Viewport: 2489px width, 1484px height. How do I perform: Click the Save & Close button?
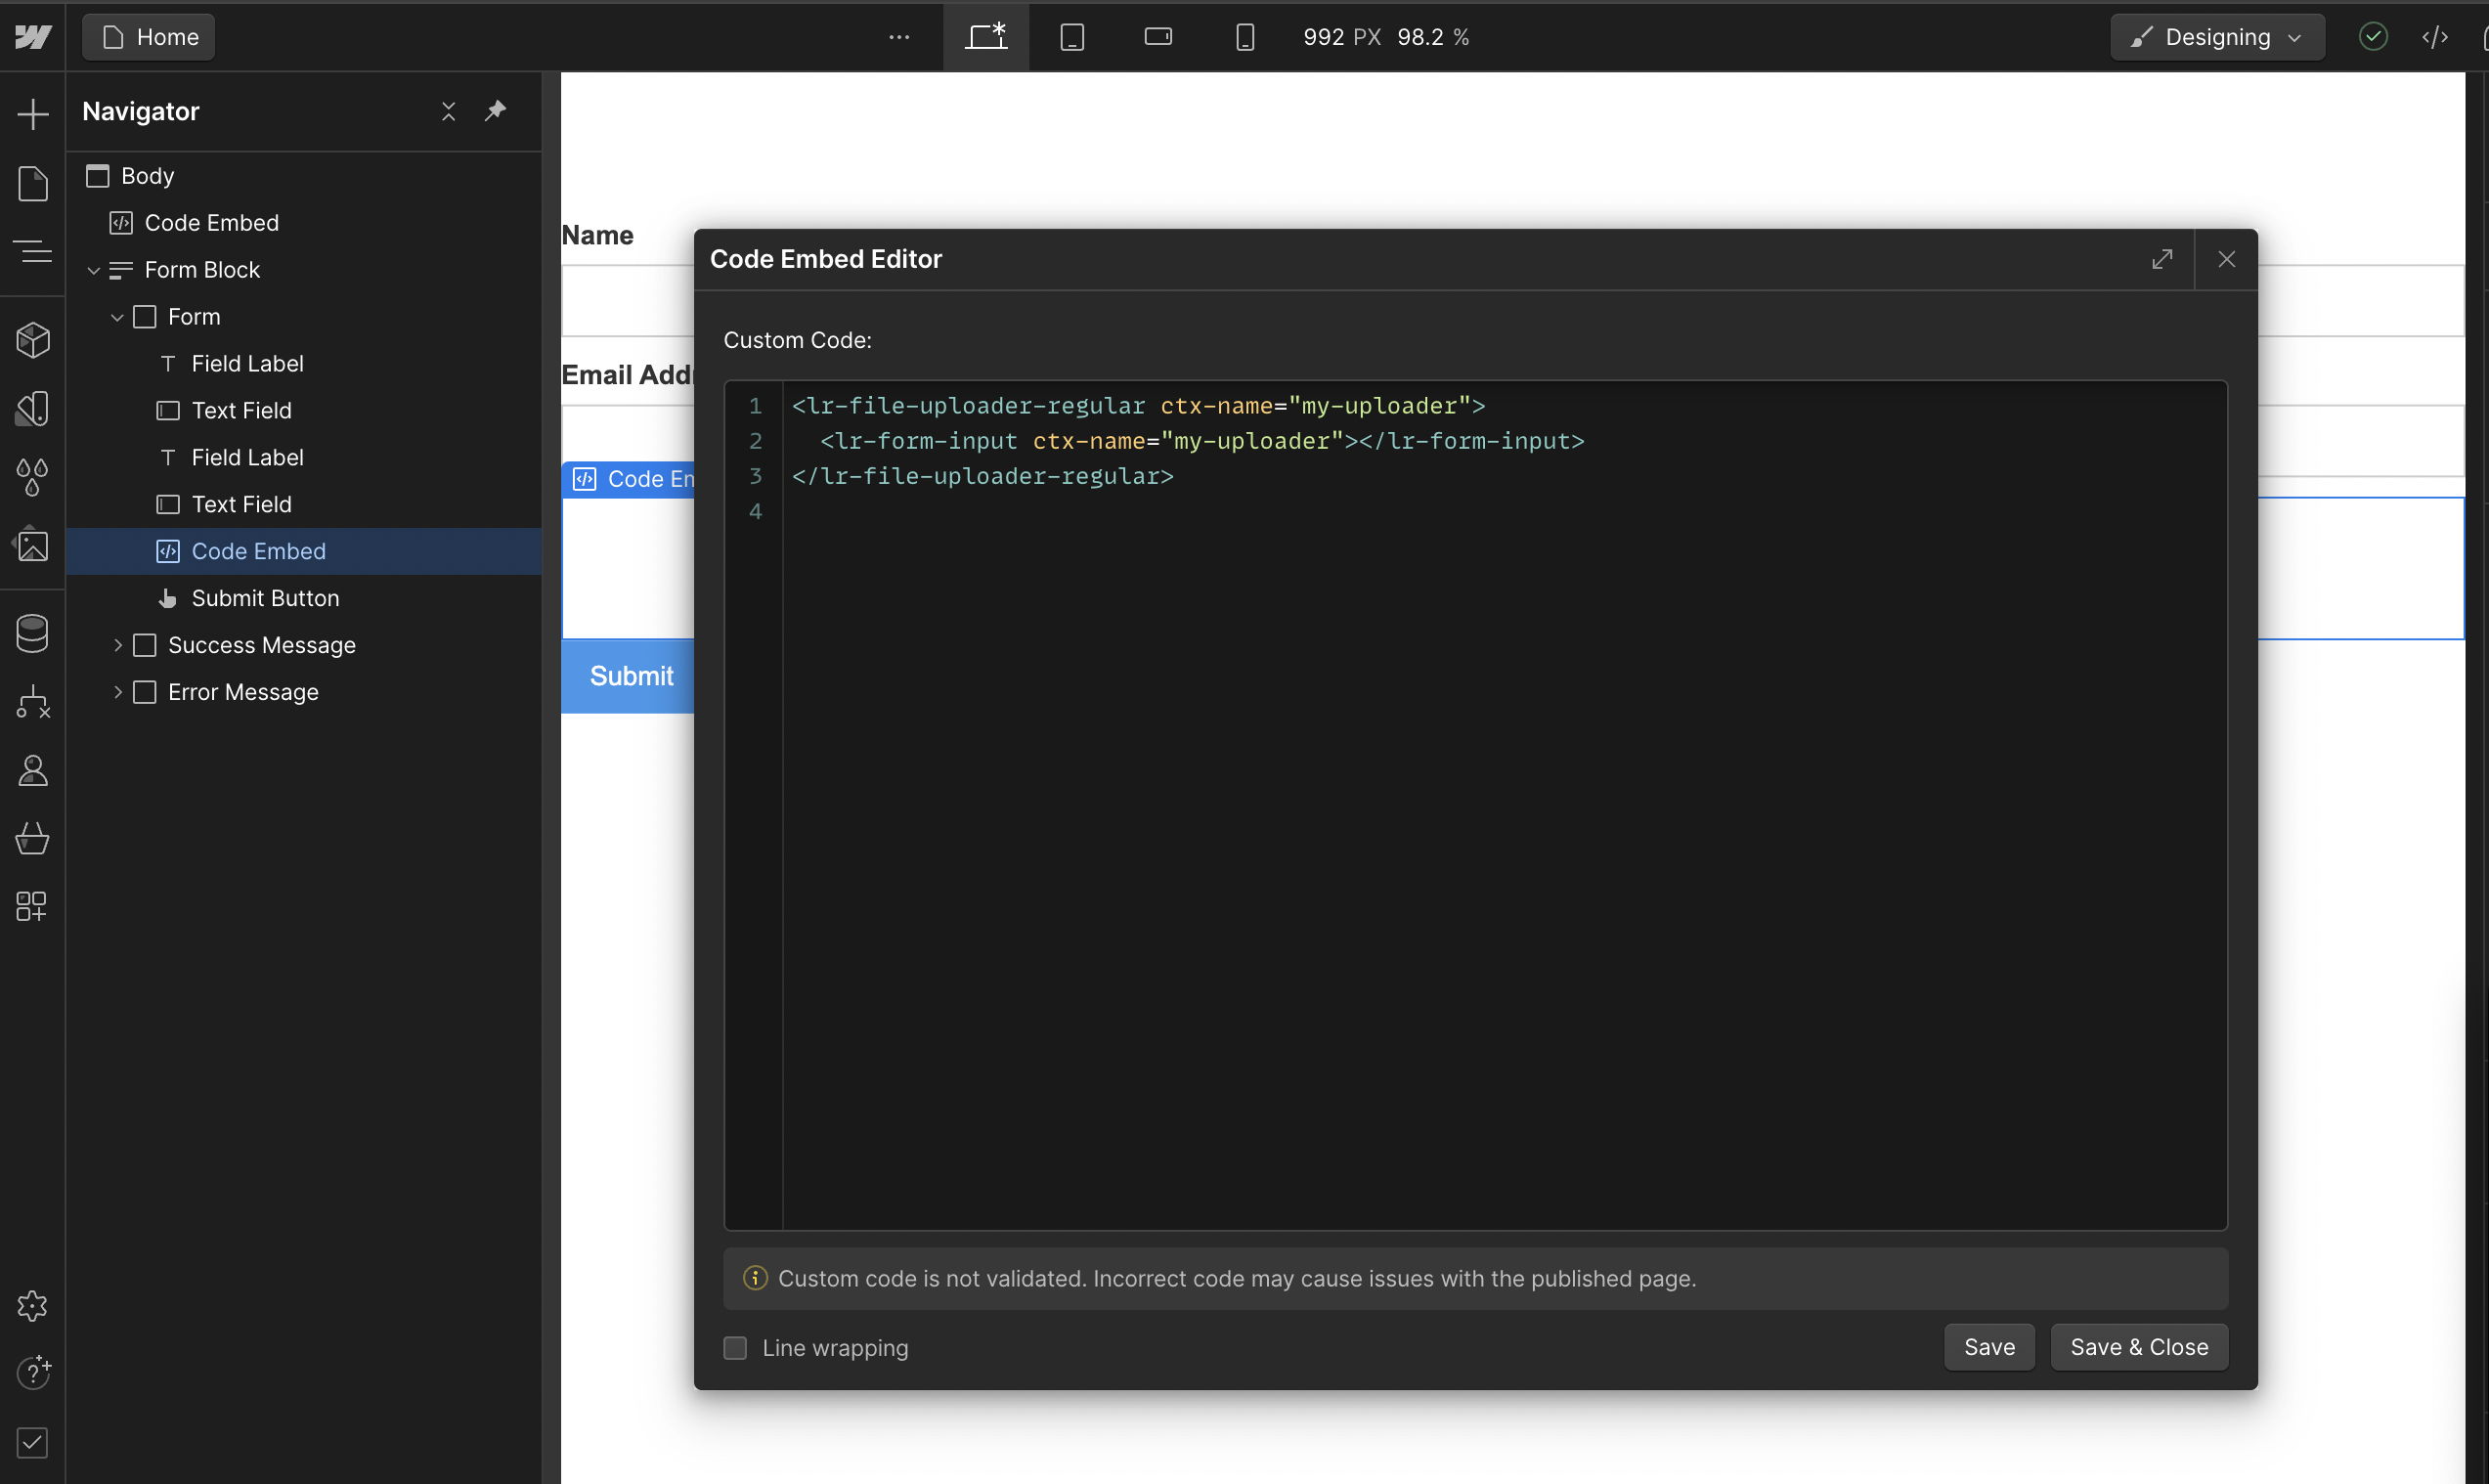(x=2138, y=1346)
